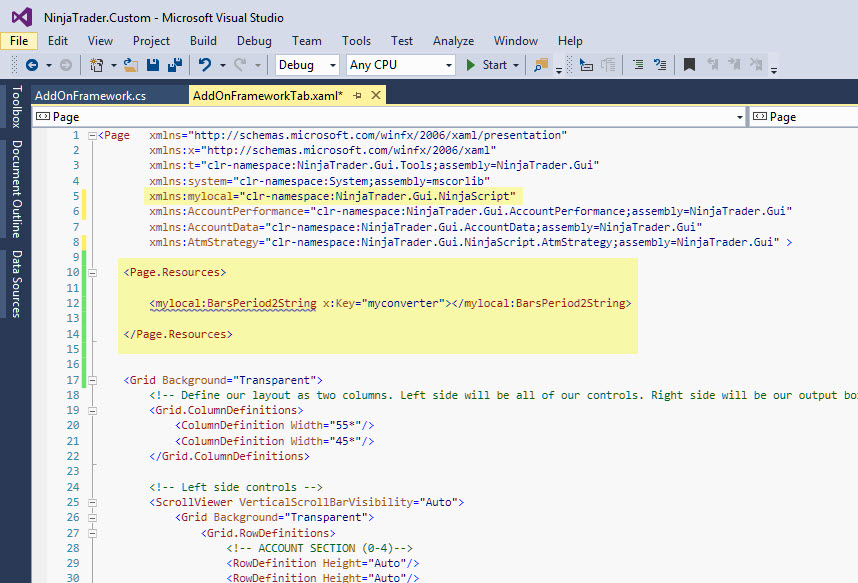Click the Redo arrow icon
The height and width of the screenshot is (583, 858).
[x=240, y=65]
